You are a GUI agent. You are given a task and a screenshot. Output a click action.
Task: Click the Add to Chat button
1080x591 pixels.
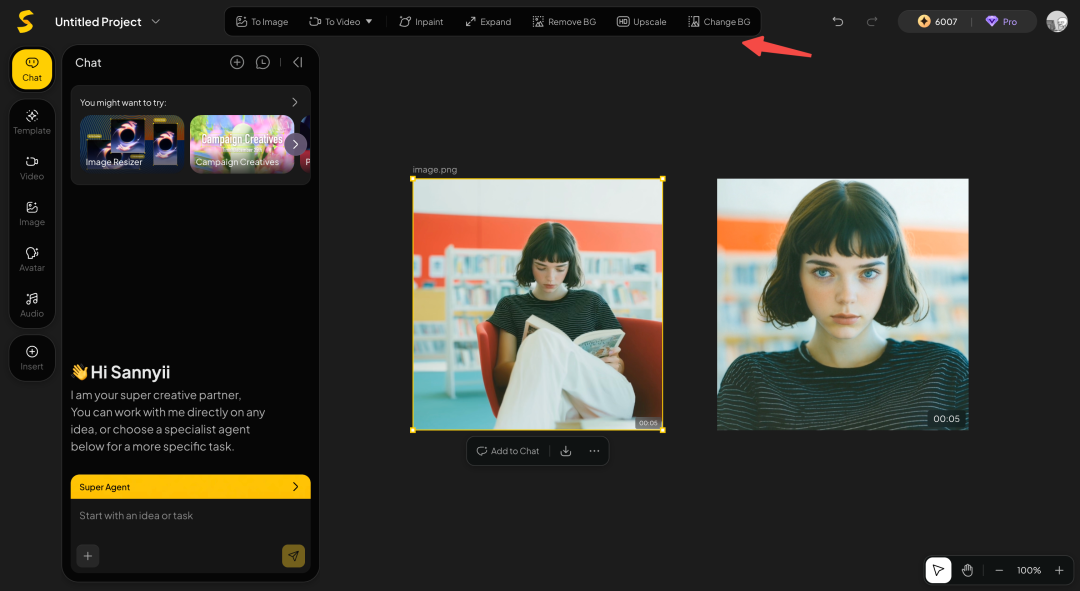pyautogui.click(x=508, y=451)
